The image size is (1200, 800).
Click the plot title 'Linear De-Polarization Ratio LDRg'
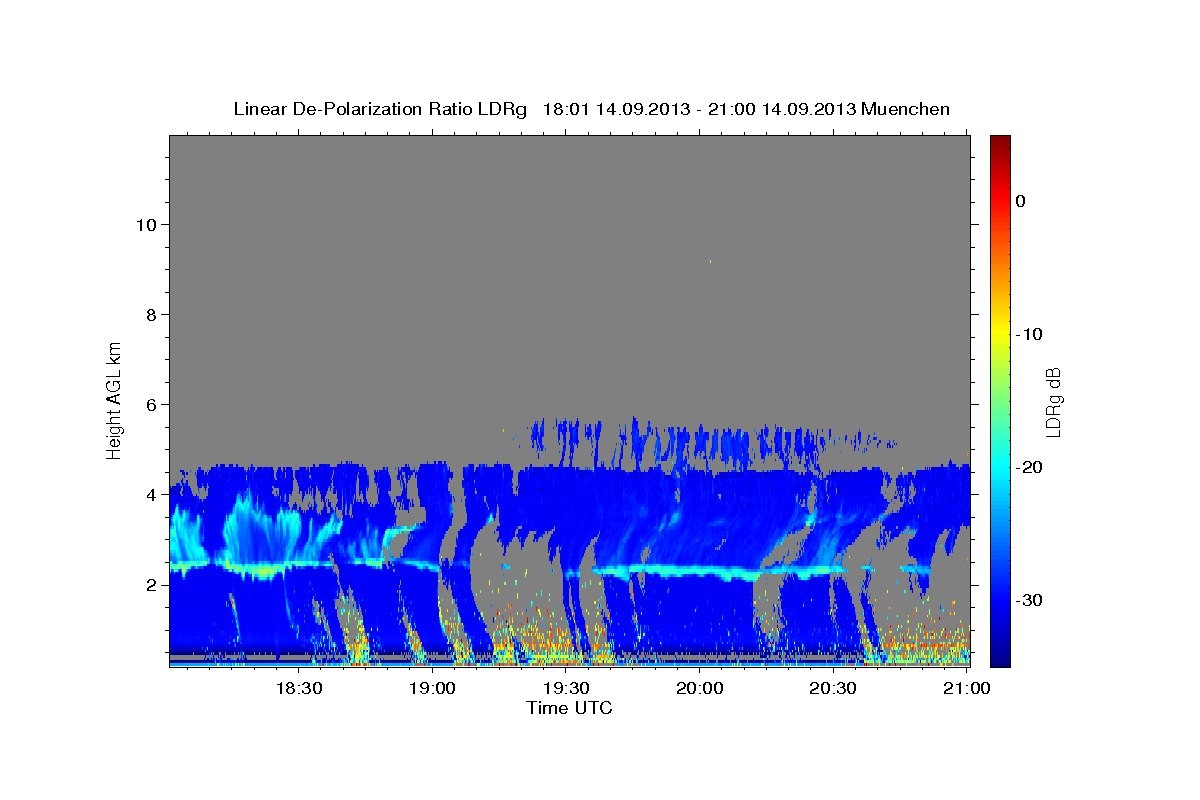point(380,109)
